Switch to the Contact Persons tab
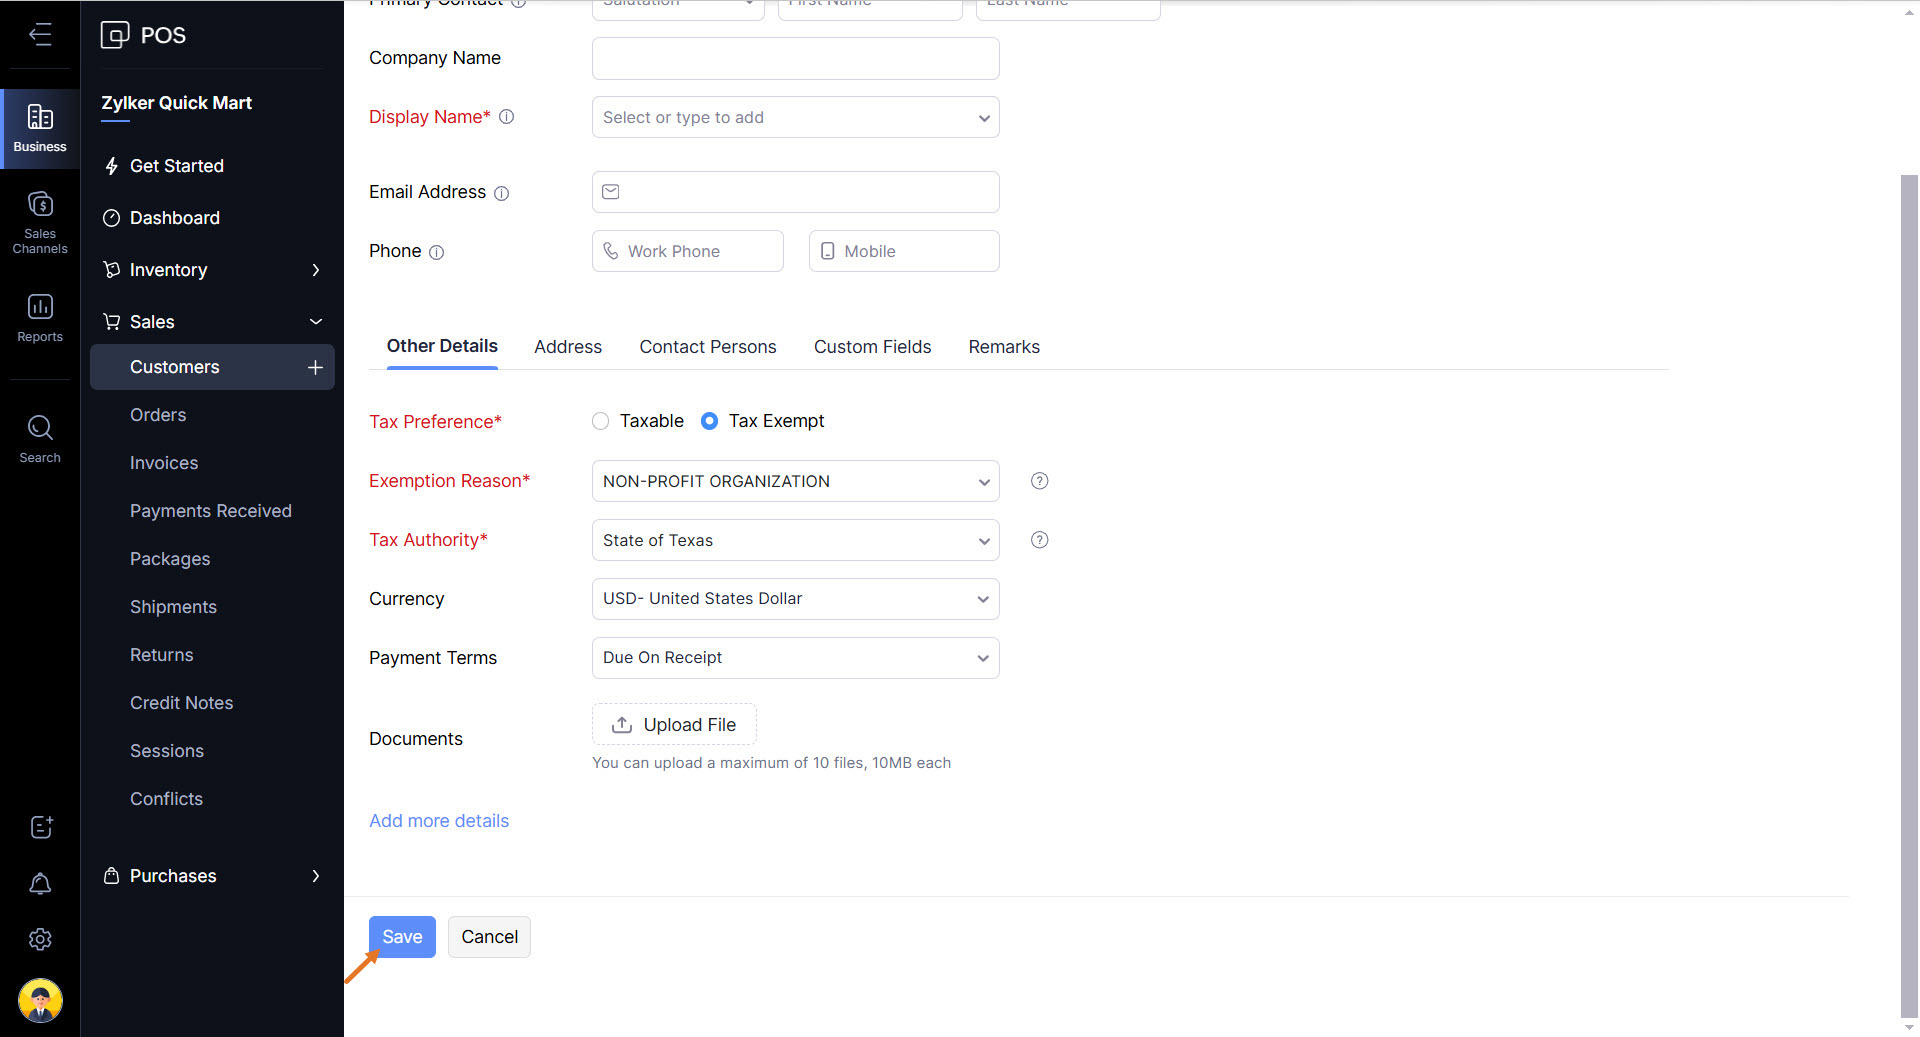The image size is (1920, 1037). point(708,347)
